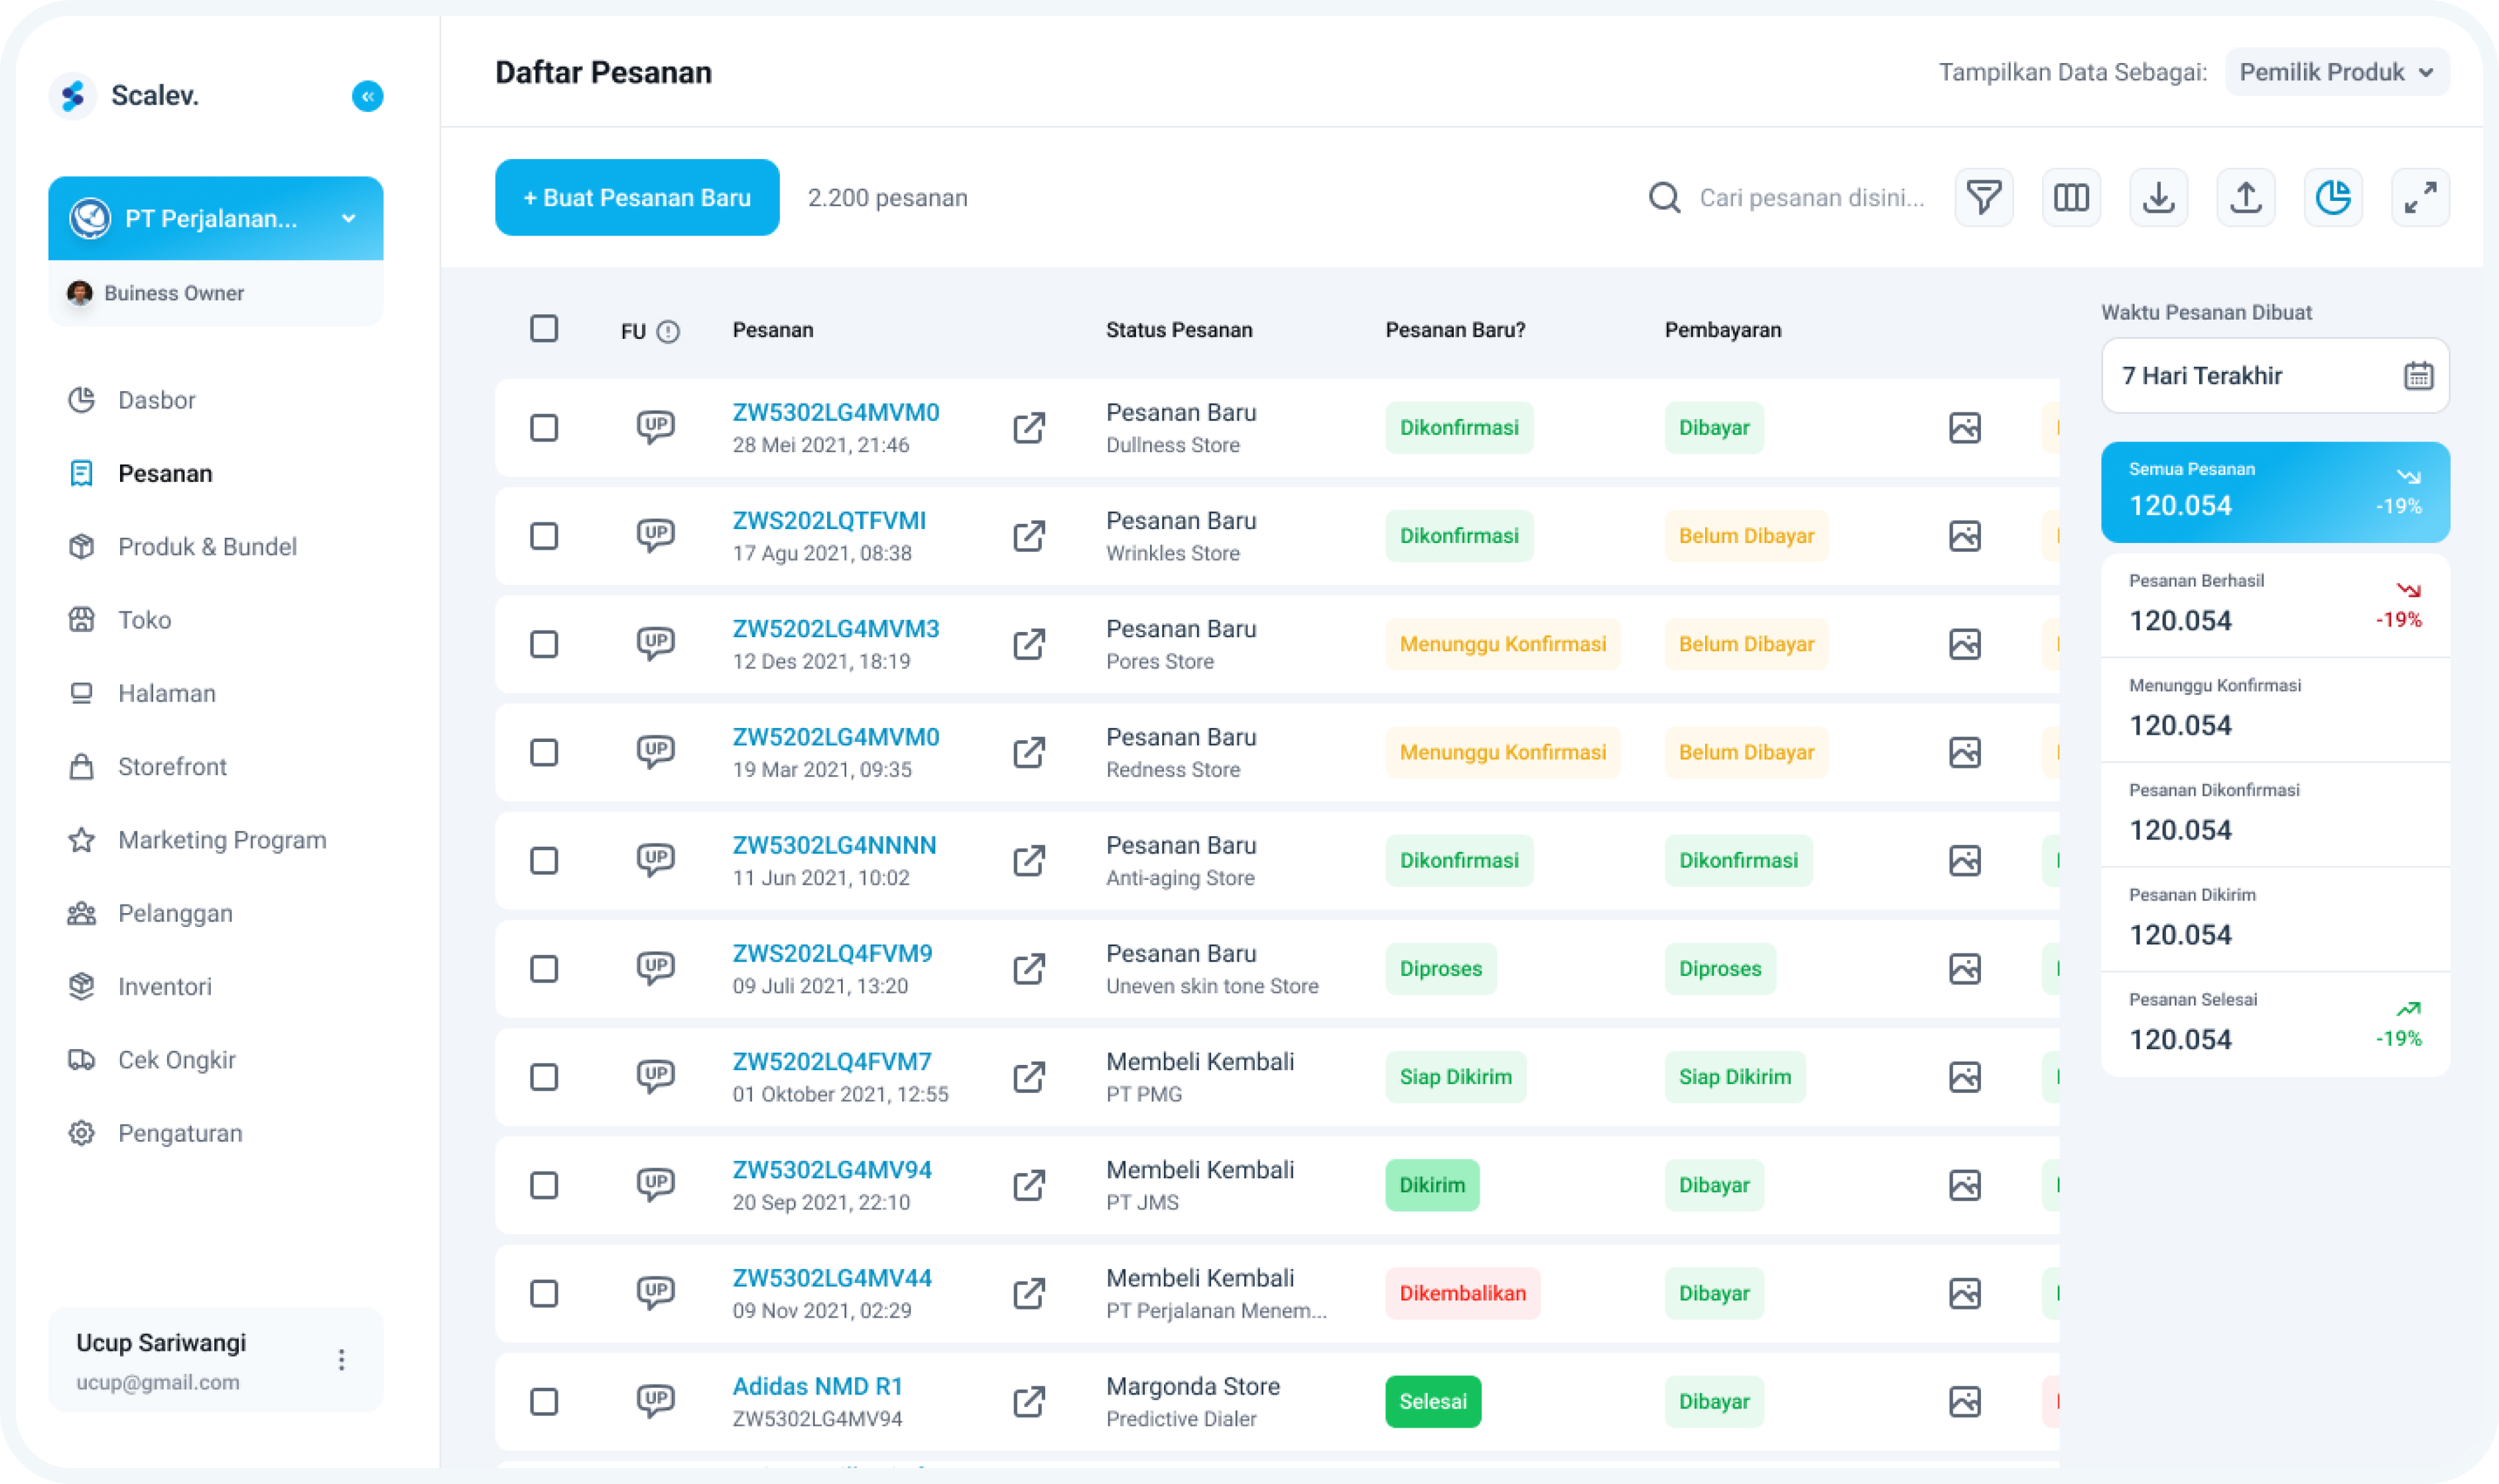Click the Pembayaran column header
This screenshot has height=1484, width=2499.
(1722, 330)
